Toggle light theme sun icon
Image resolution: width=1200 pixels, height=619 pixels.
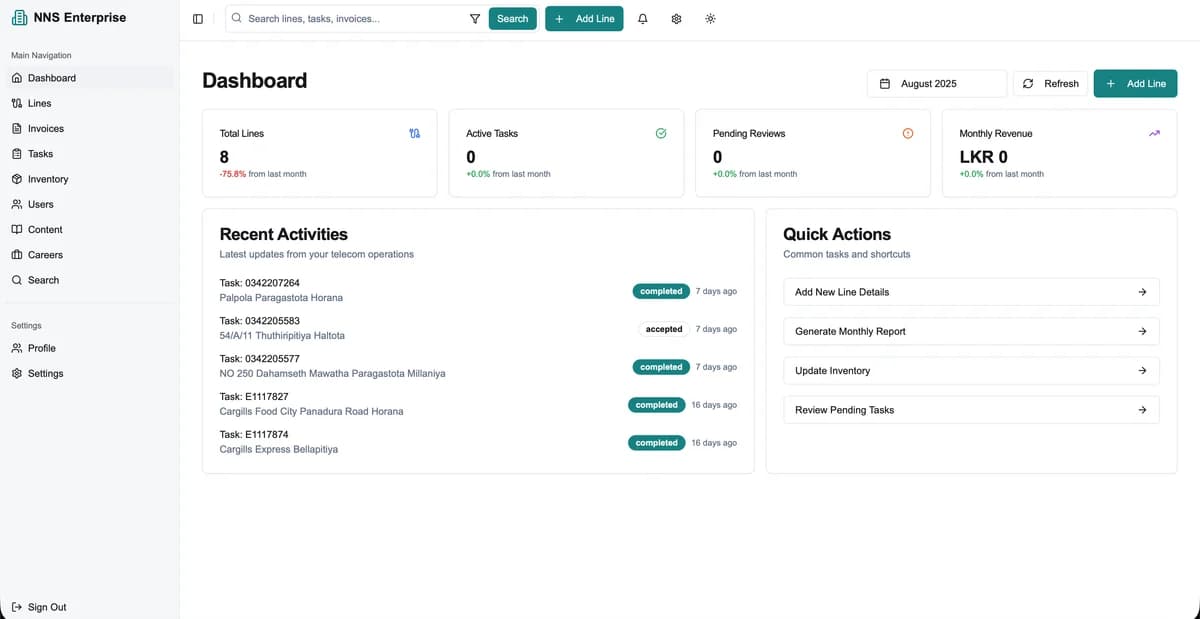pos(710,19)
